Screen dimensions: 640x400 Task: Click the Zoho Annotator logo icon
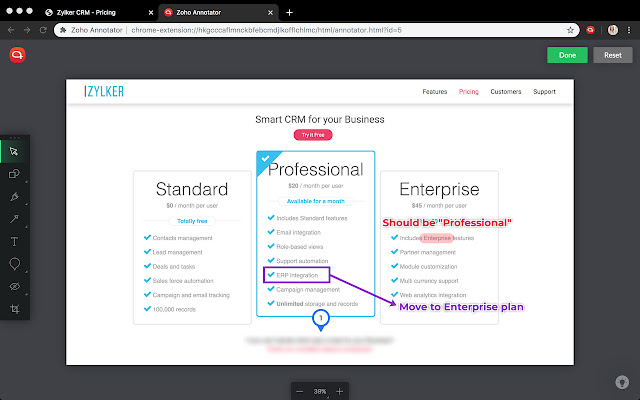(17, 55)
